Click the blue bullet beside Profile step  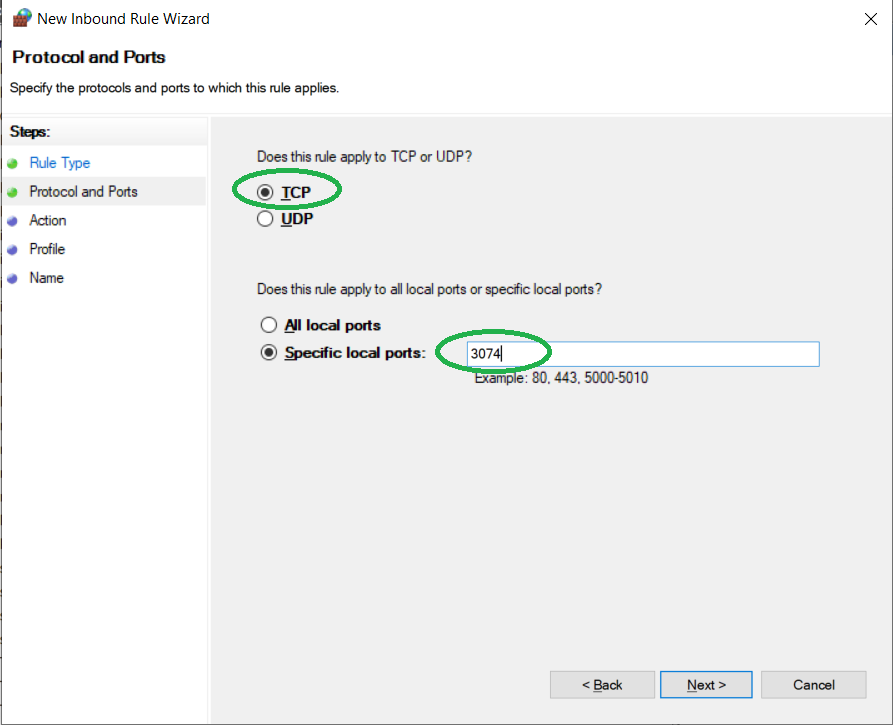point(12,250)
